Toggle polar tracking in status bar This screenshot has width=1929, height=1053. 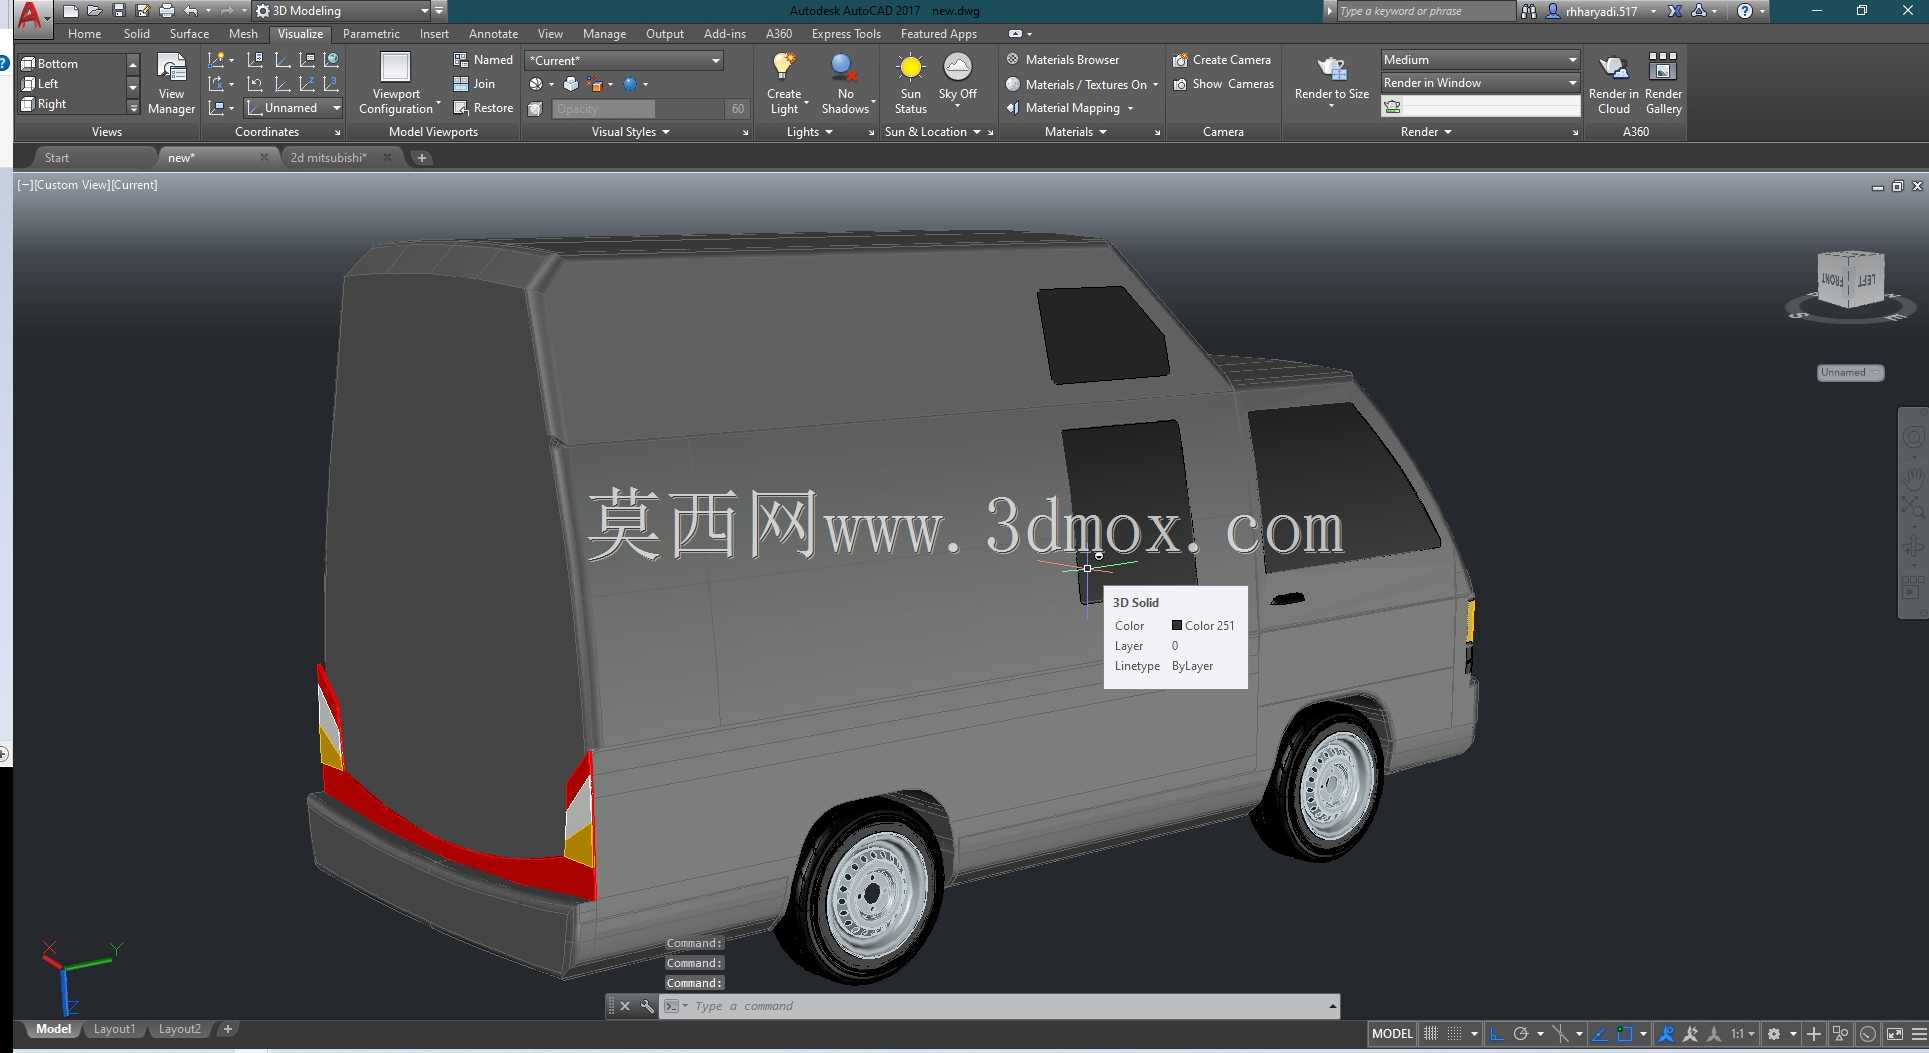(x=1521, y=1034)
